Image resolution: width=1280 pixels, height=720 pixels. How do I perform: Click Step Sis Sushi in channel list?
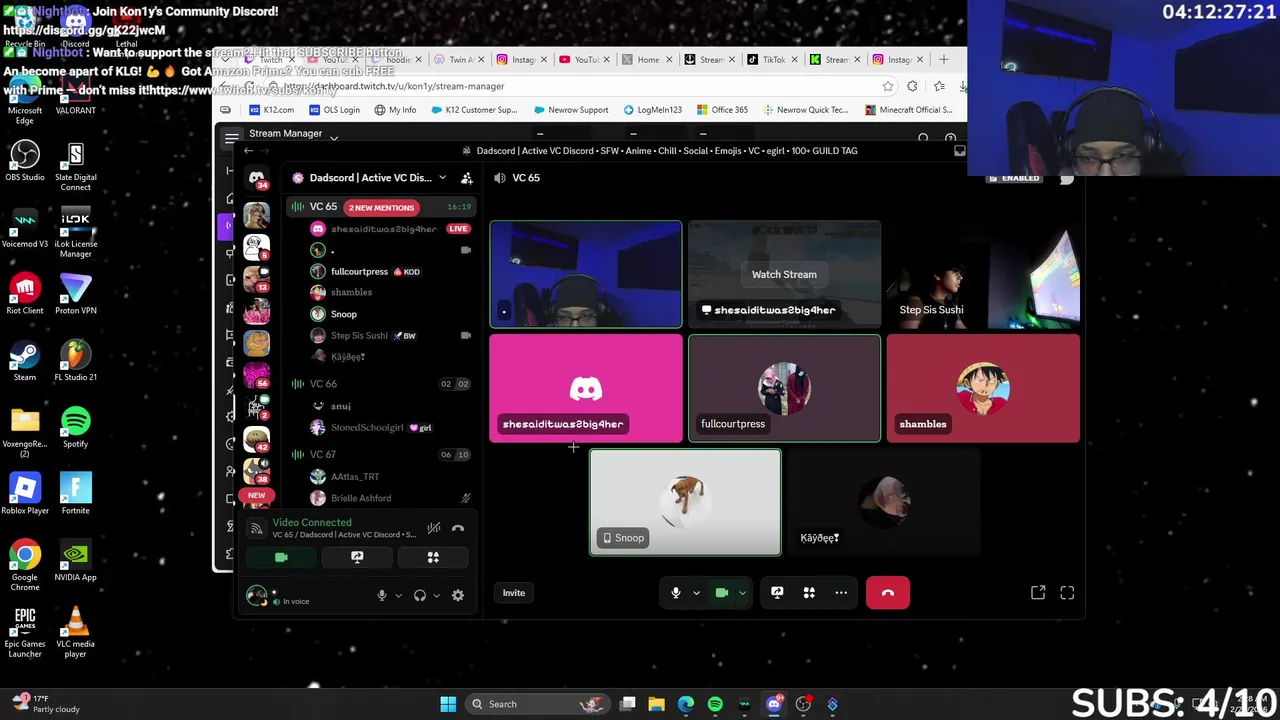(x=359, y=335)
